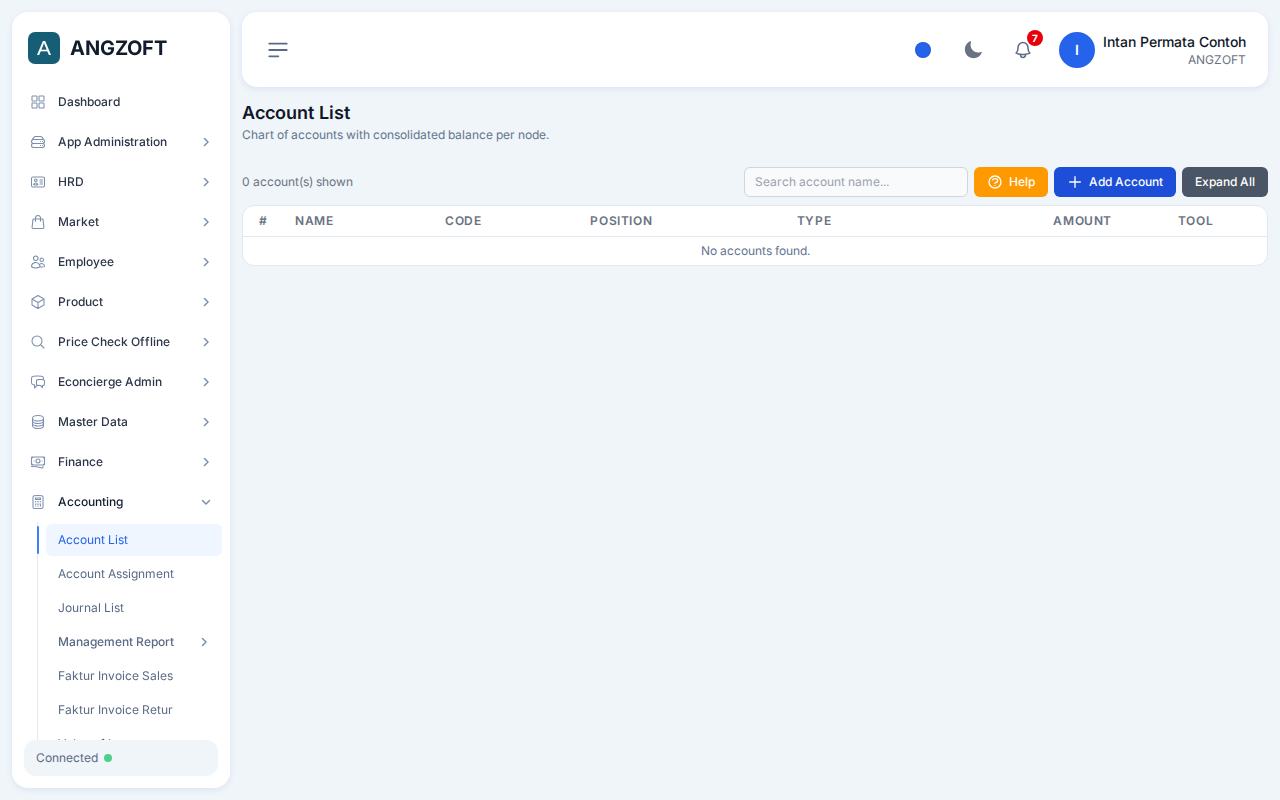Screen dimensions: 1280x800
Task: Click the App Administration icon
Action: [x=38, y=142]
